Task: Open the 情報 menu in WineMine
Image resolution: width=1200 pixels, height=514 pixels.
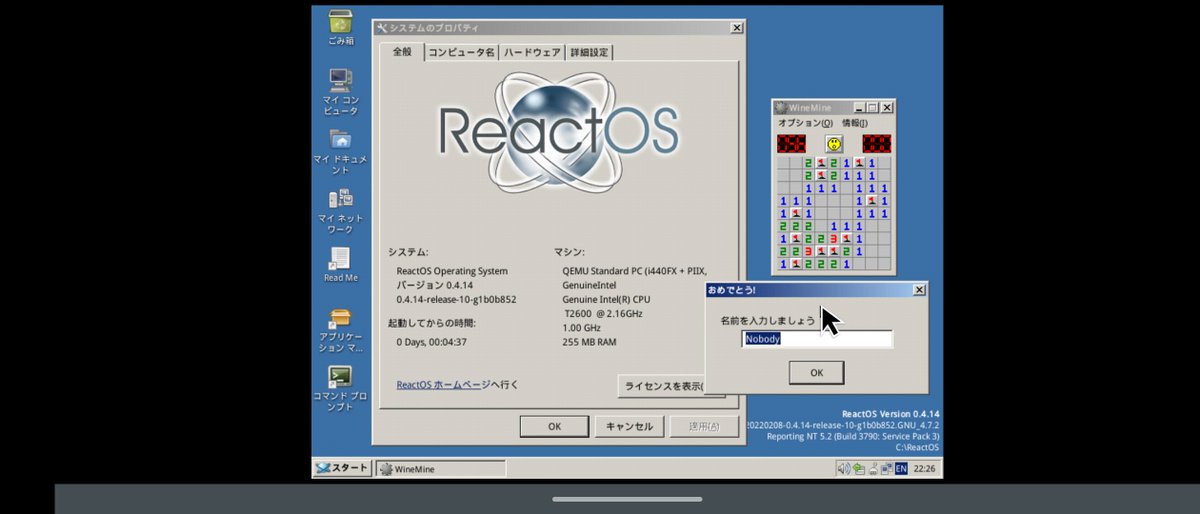Action: coord(855,123)
